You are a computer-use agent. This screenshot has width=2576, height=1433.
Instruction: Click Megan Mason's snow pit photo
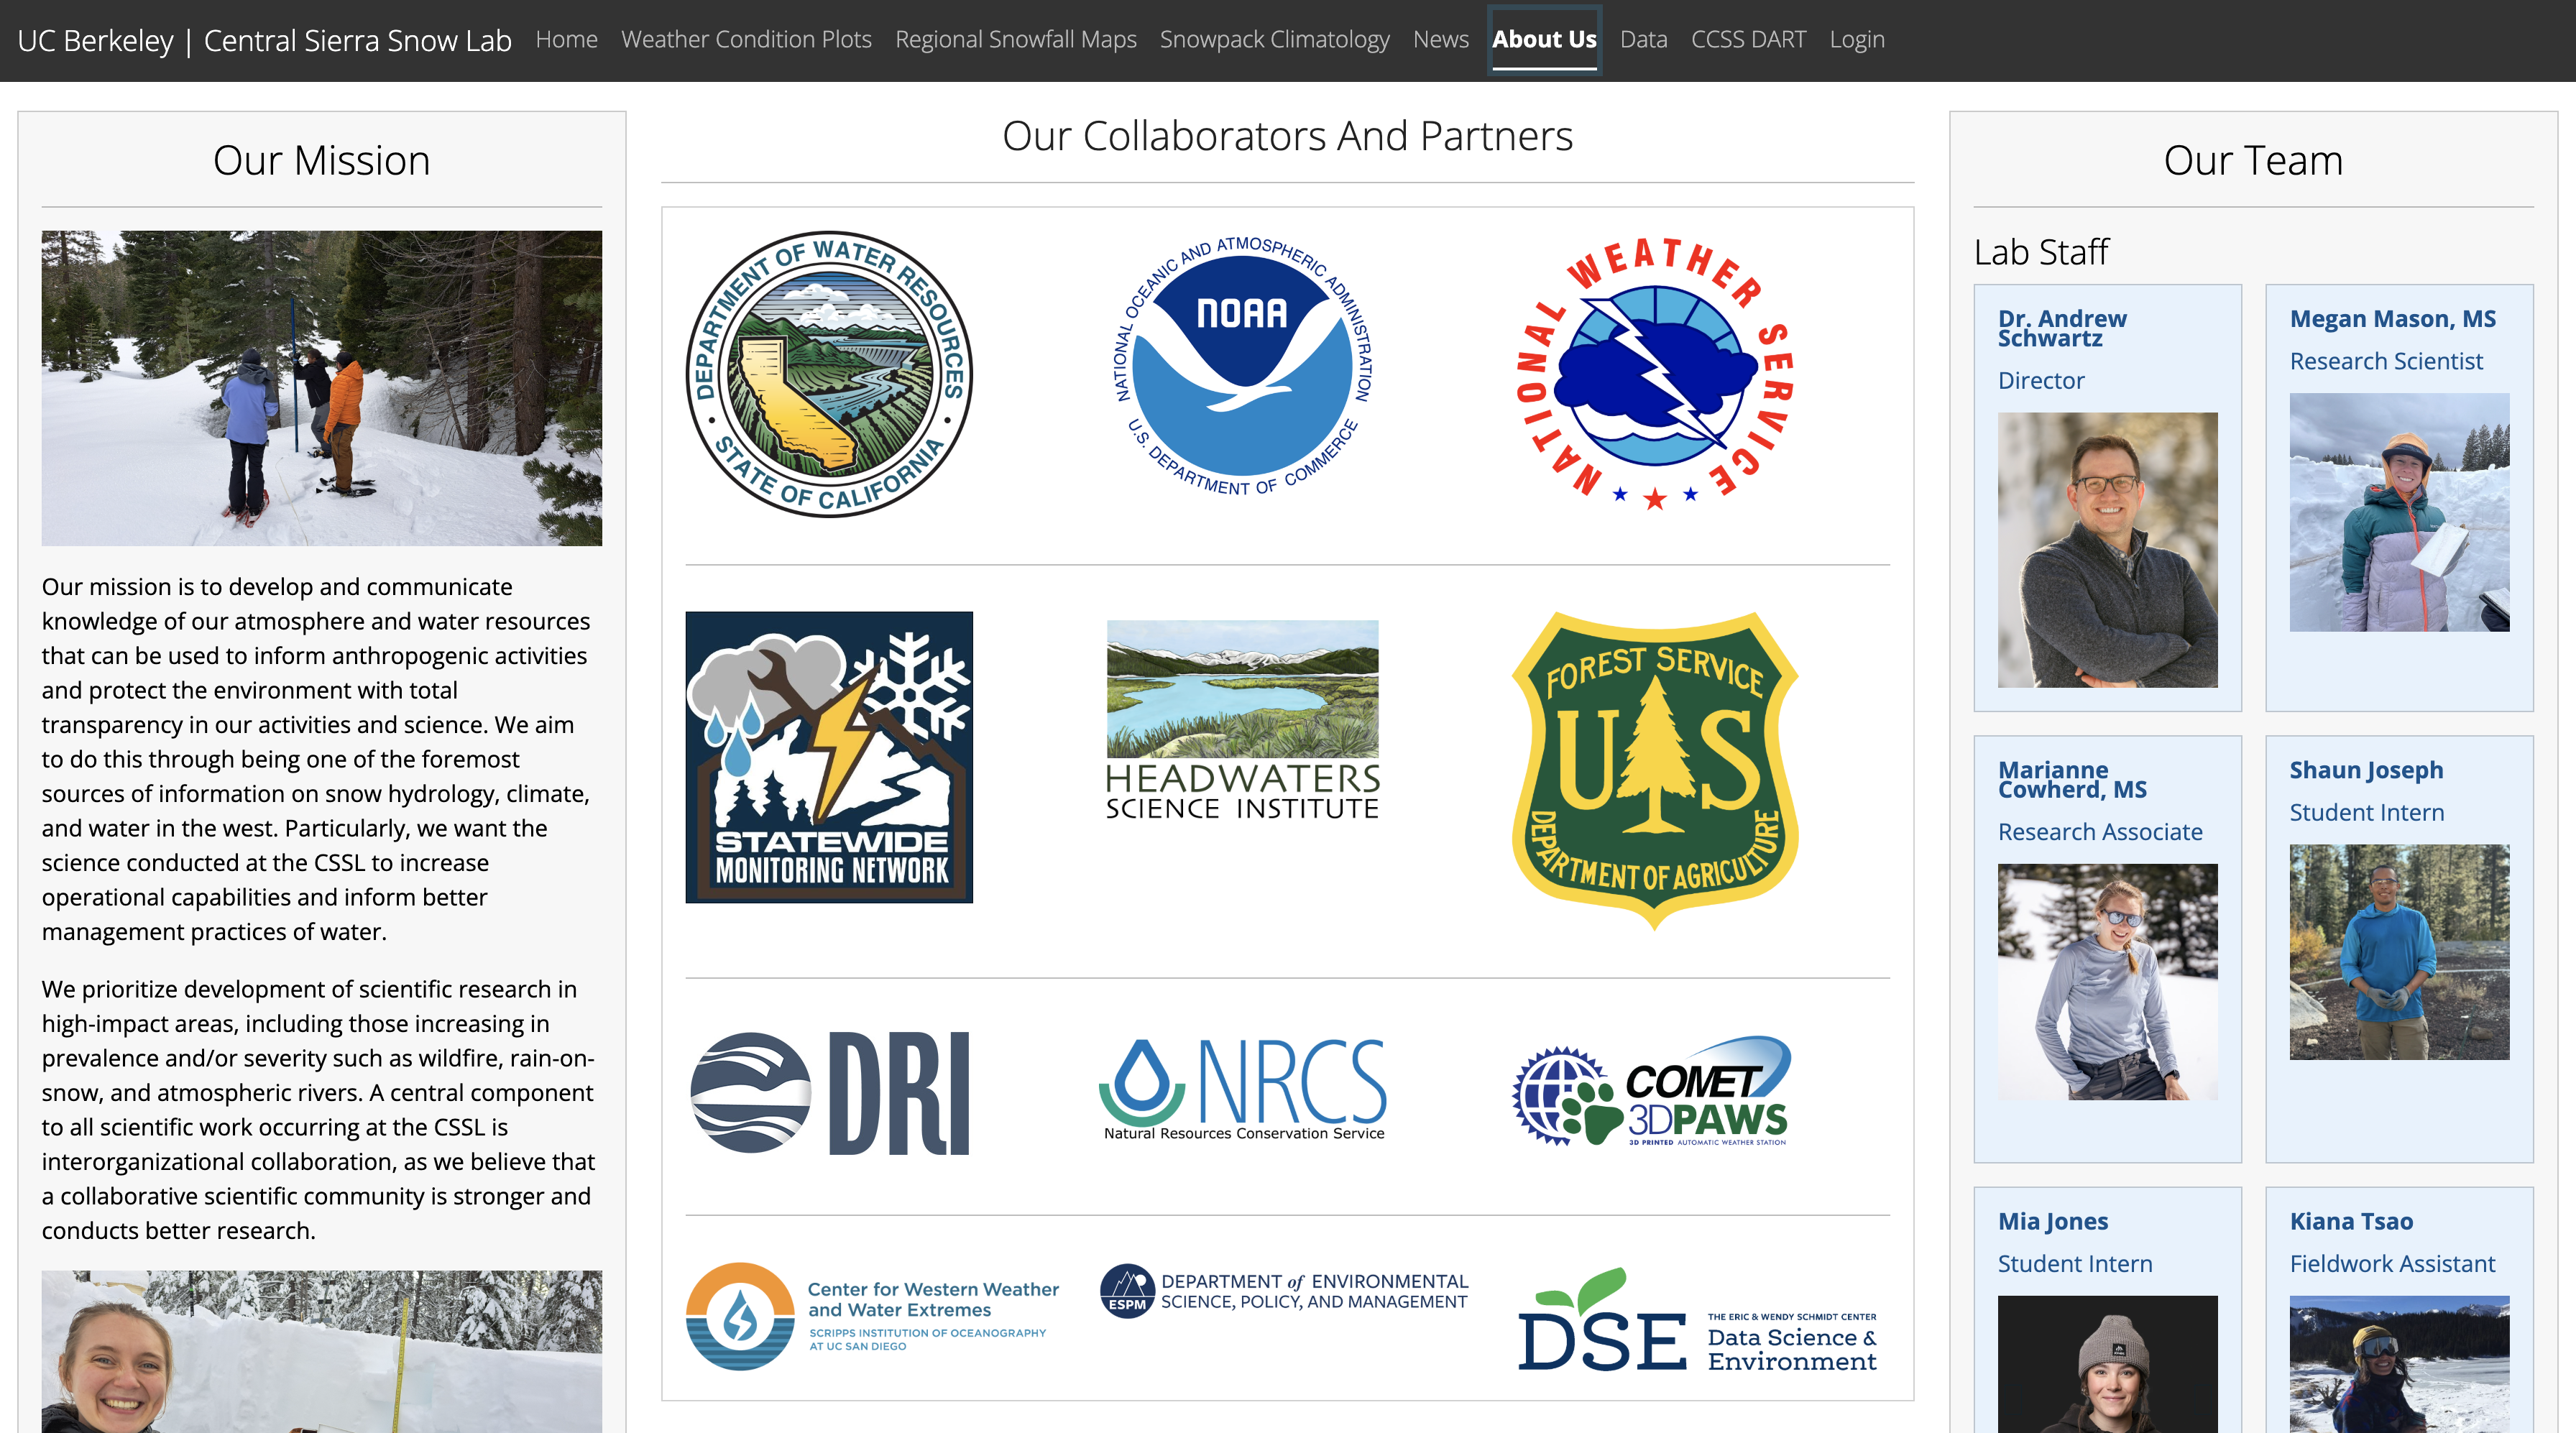coord(2399,511)
